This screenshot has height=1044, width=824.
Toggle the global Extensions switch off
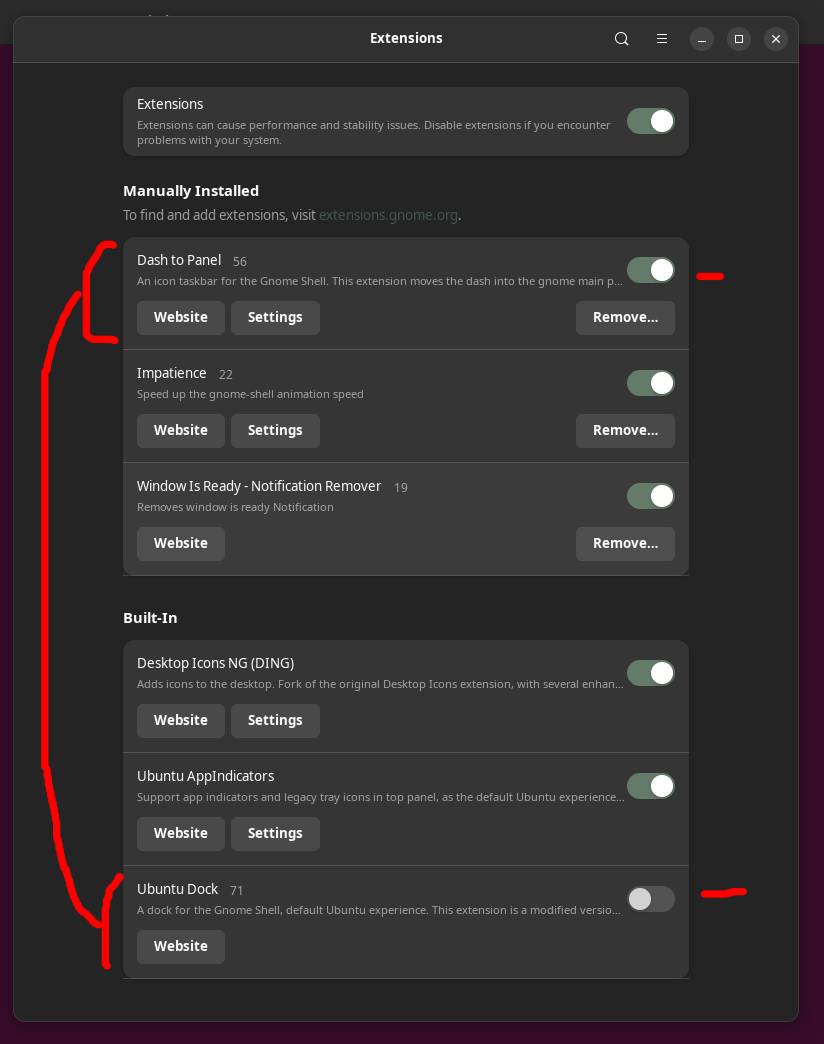coord(651,121)
